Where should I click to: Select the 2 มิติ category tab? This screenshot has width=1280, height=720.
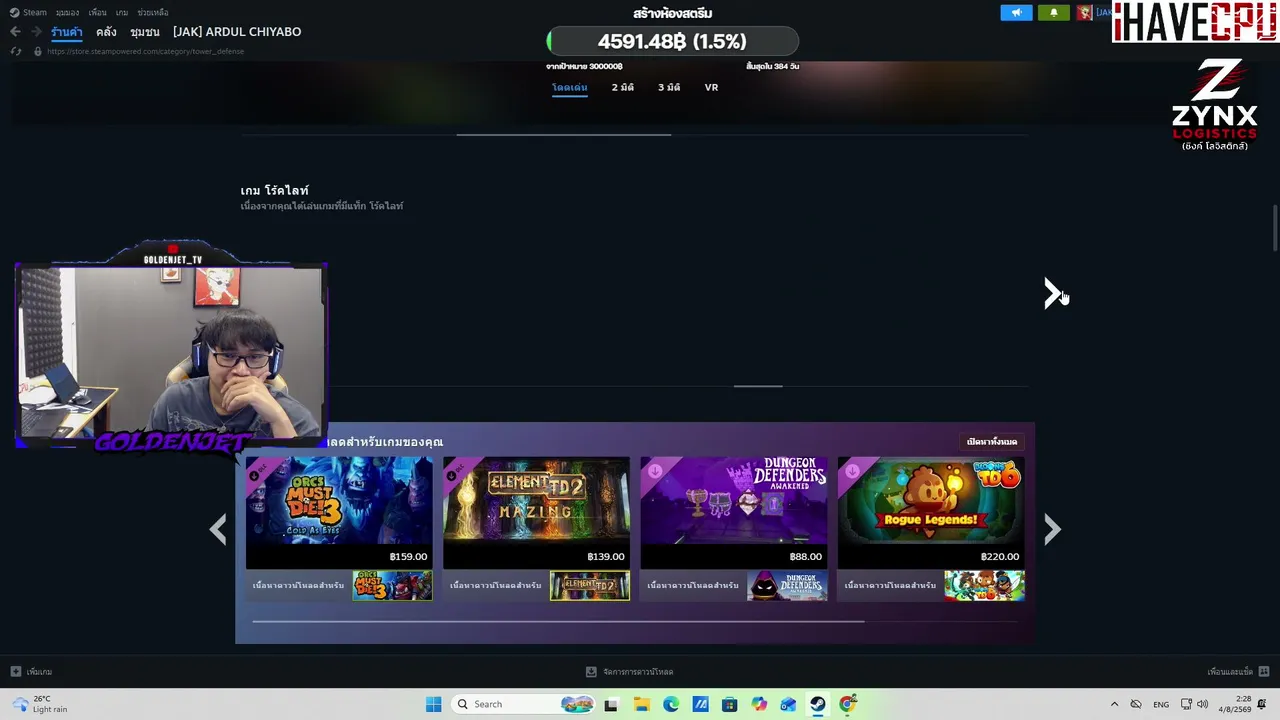(x=623, y=87)
